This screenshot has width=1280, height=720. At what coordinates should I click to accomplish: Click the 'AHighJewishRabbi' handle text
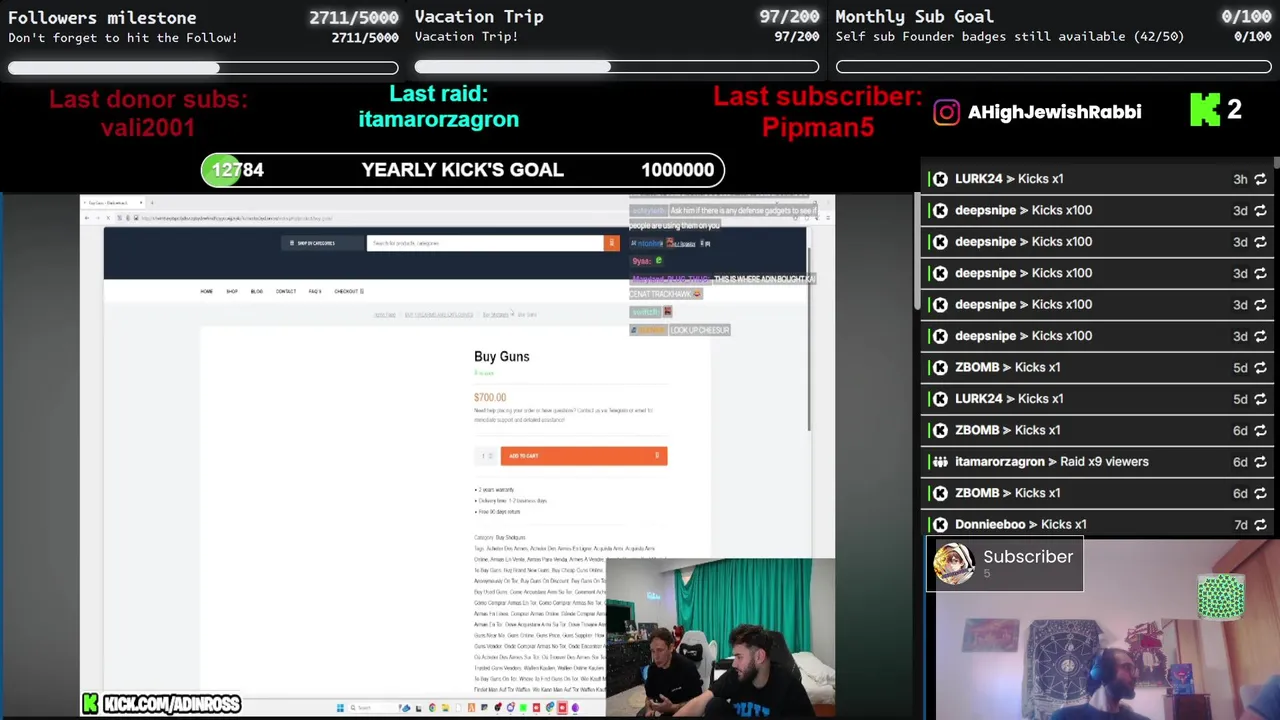click(1055, 112)
